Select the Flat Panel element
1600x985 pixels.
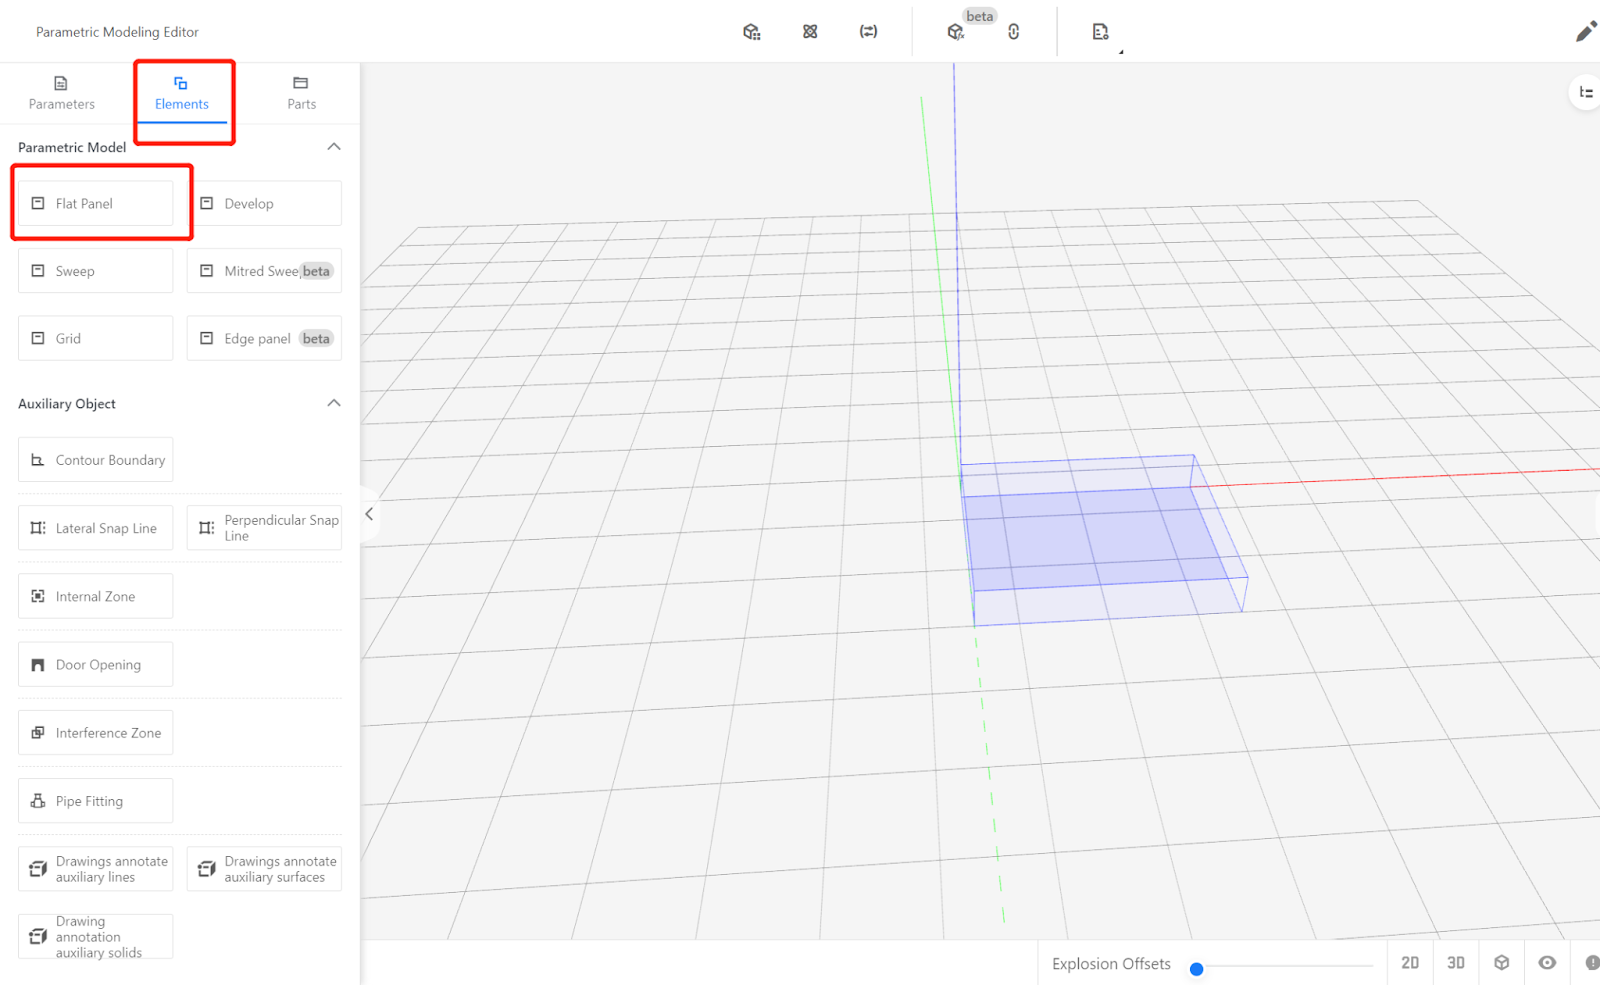pos(96,203)
